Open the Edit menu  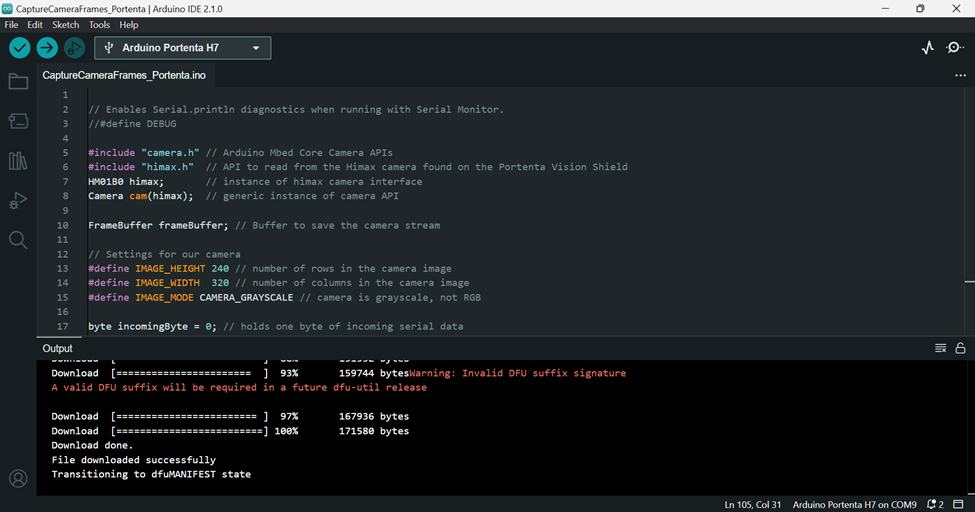(x=35, y=25)
